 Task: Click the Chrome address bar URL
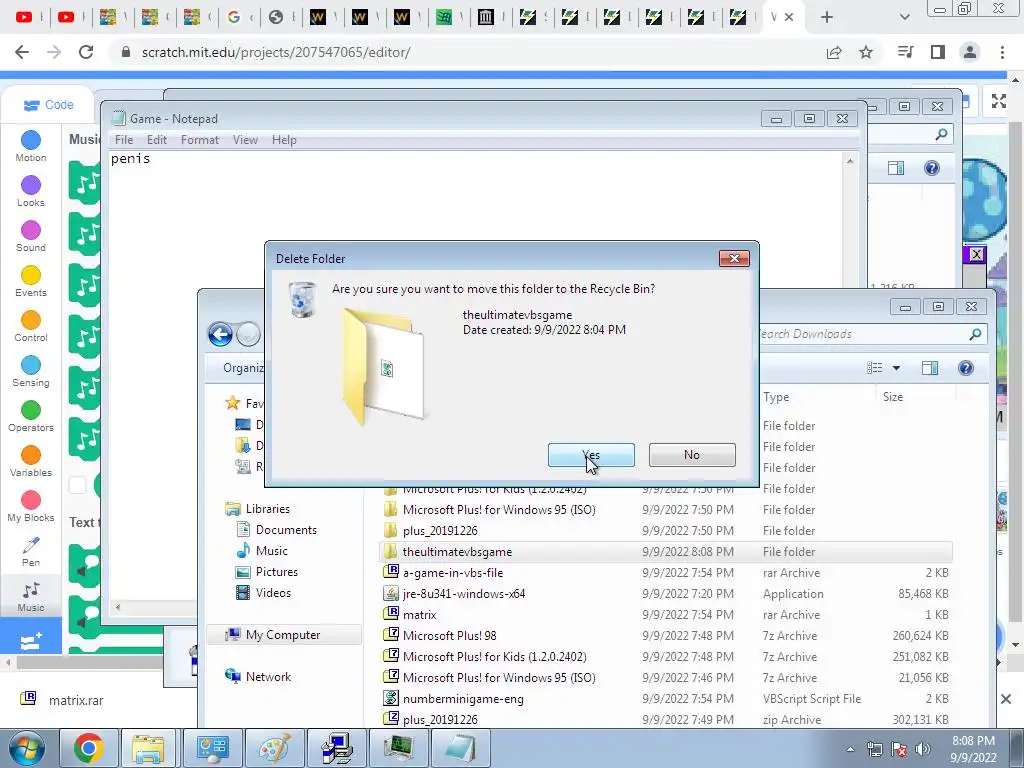(276, 52)
